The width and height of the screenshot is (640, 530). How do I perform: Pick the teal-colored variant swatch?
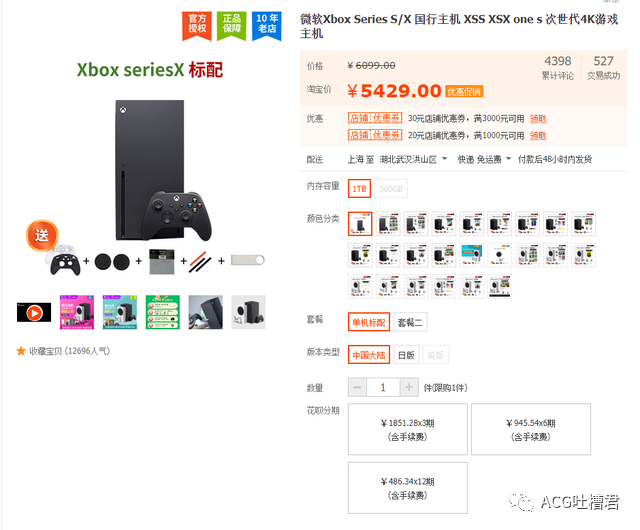point(471,255)
